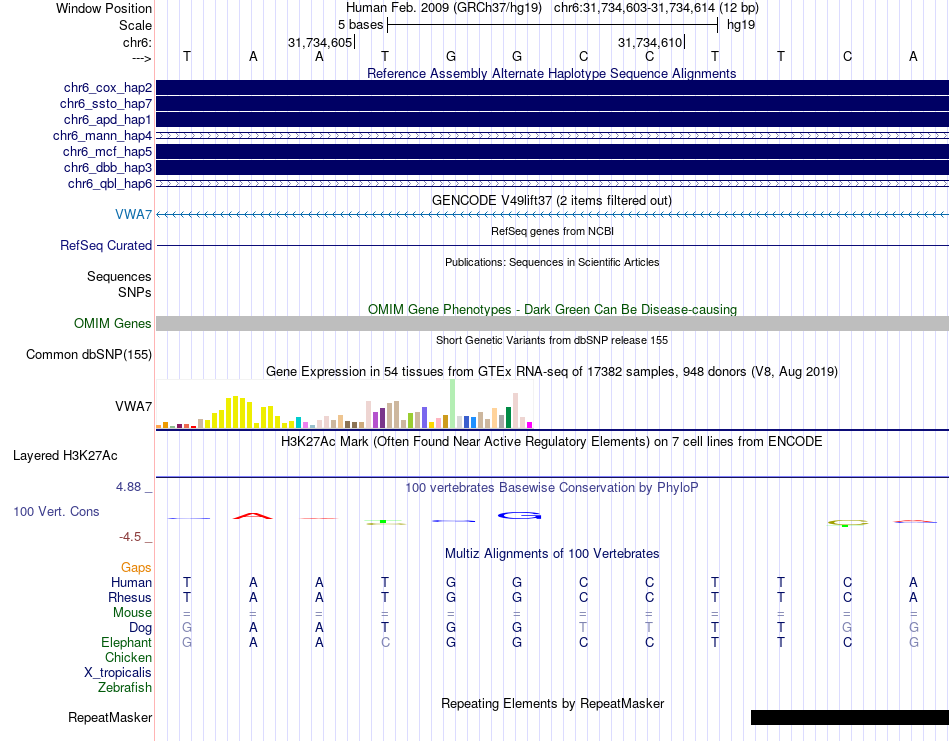Click the 31,734,605 position marker

coord(321,42)
